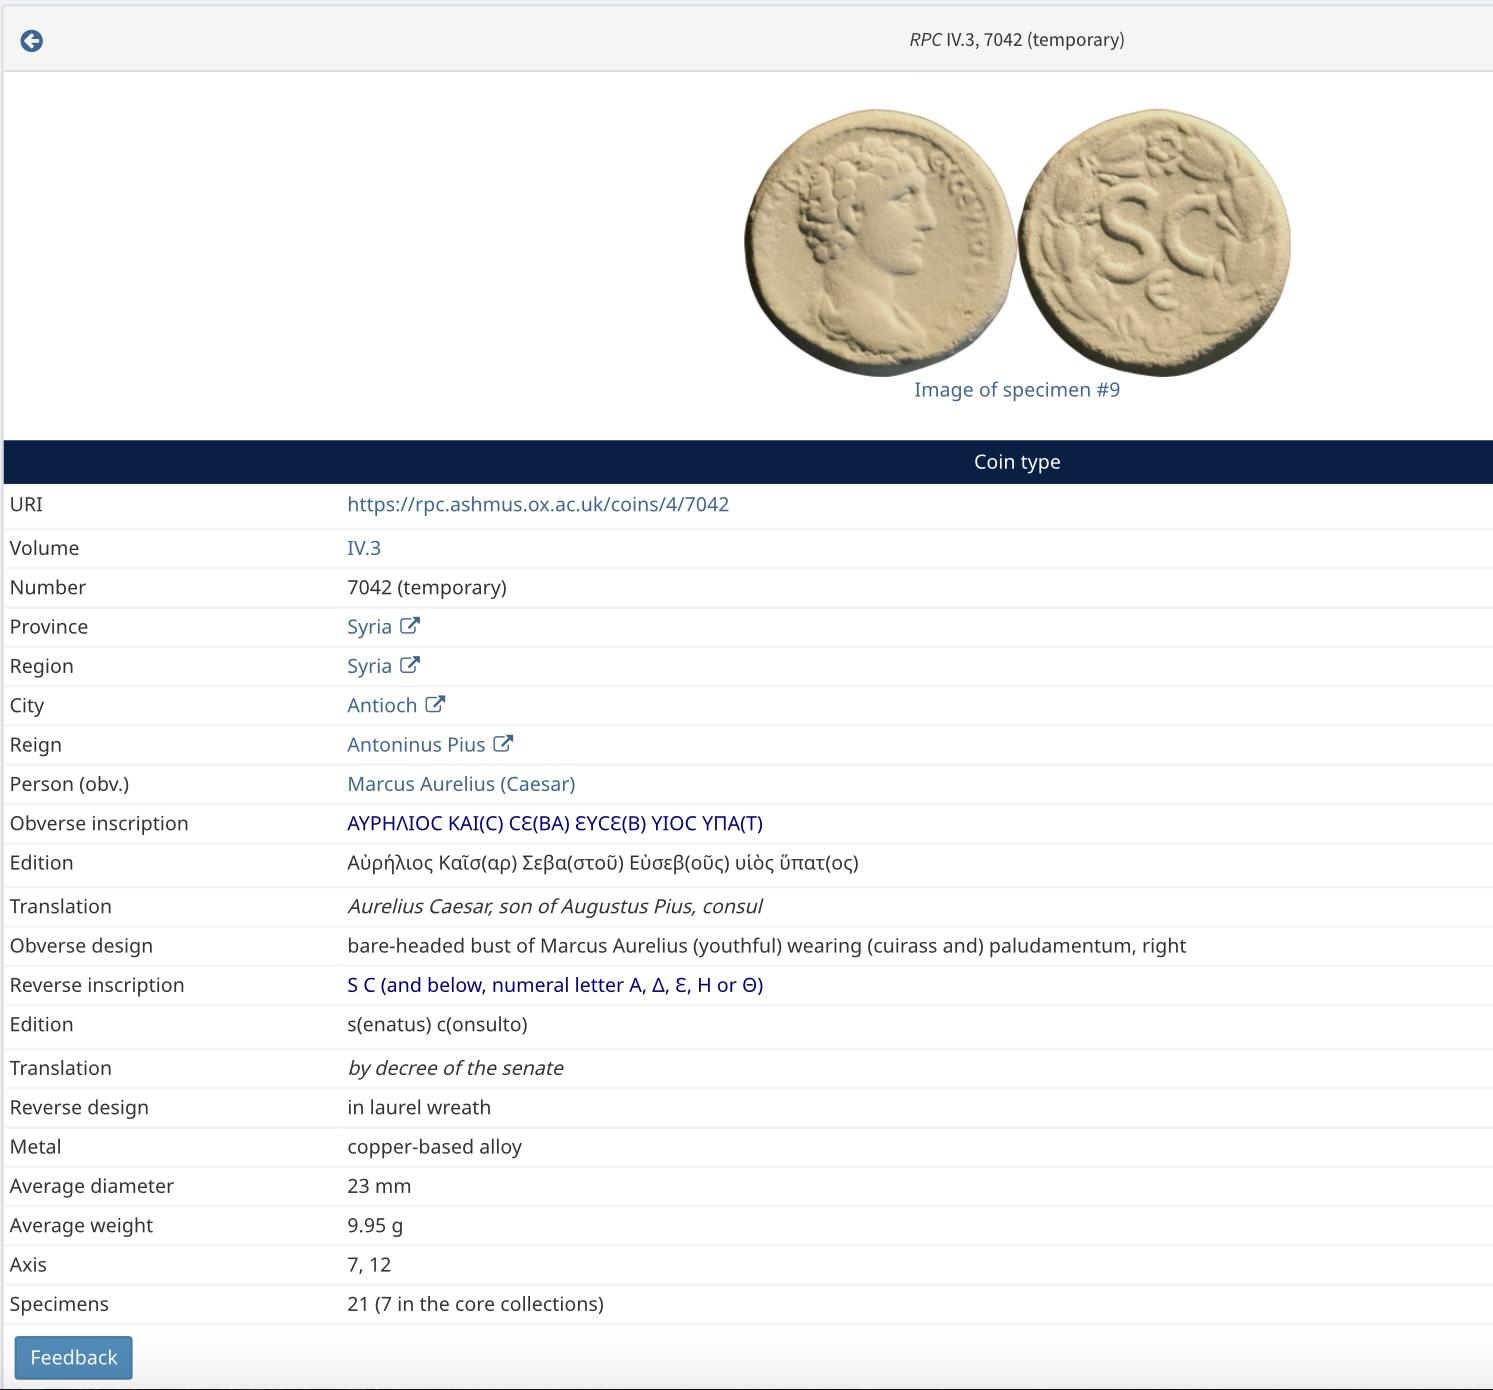The image size is (1493, 1390).
Task: Click the back arrow icon
Action: click(32, 41)
